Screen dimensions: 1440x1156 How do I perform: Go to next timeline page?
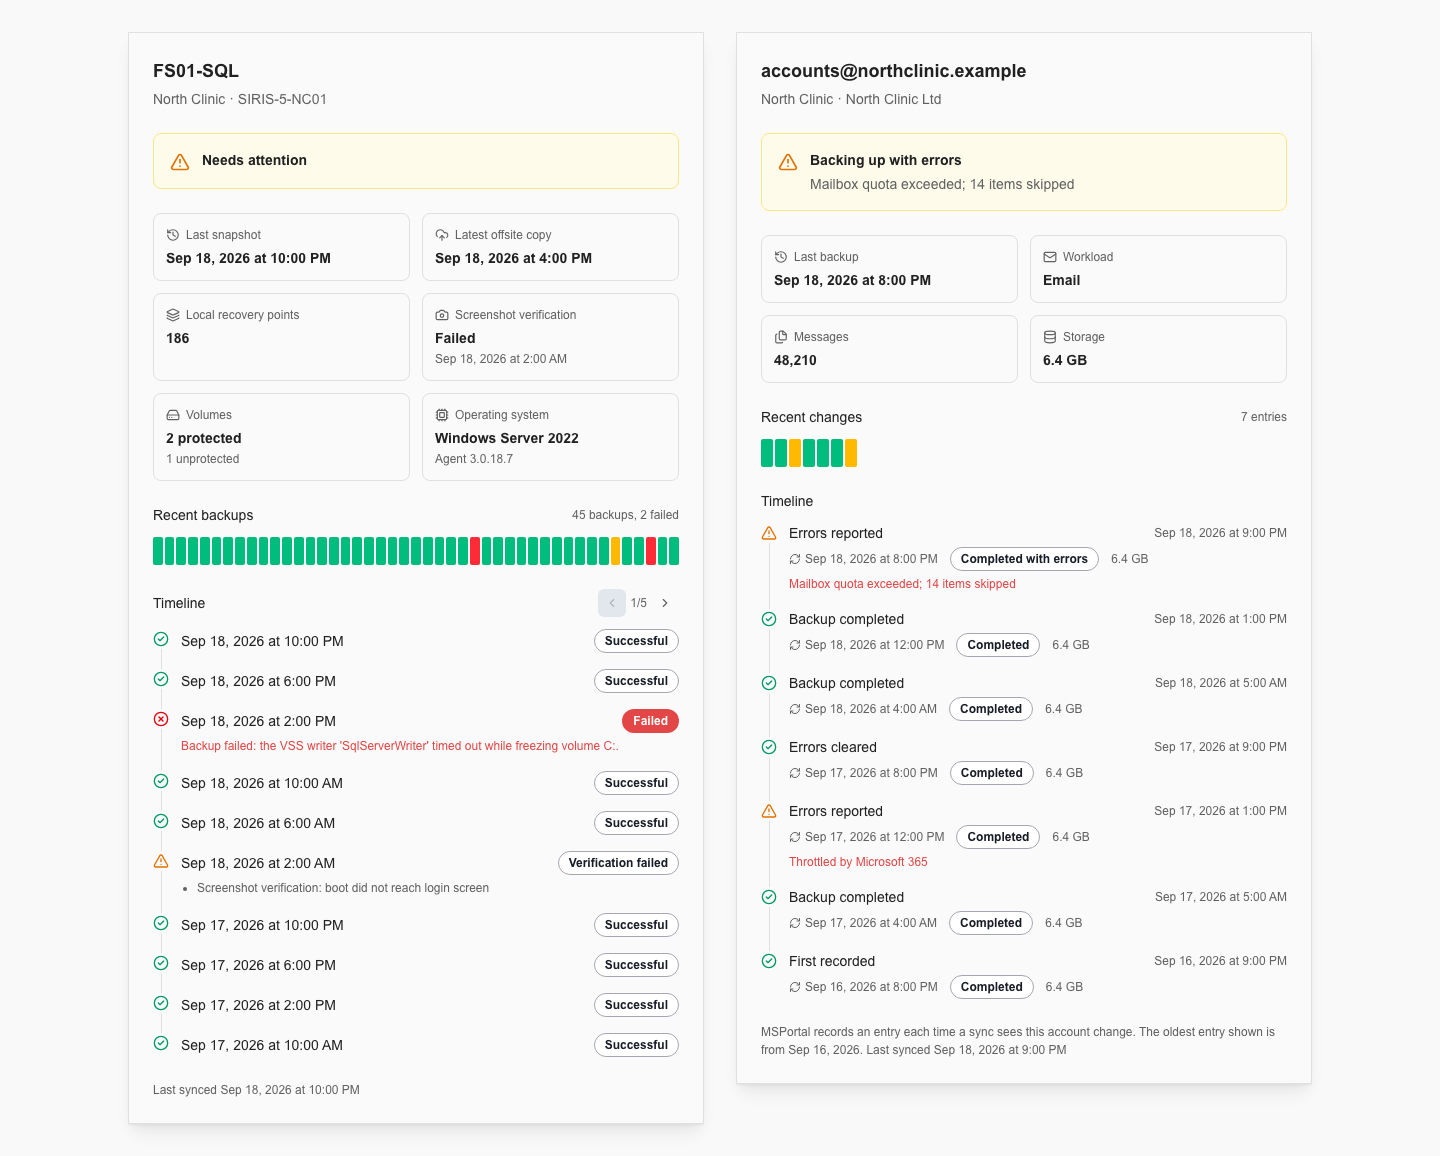coord(665,603)
